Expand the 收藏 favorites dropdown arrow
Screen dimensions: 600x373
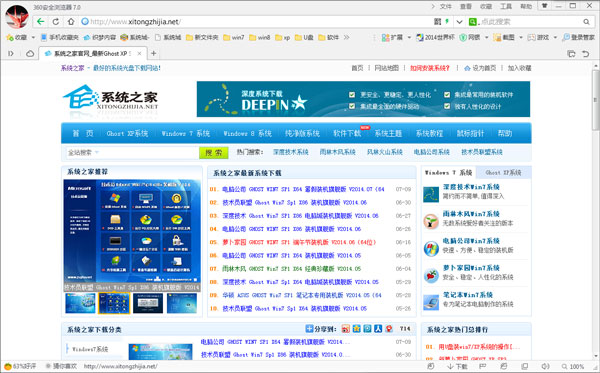click(33, 37)
